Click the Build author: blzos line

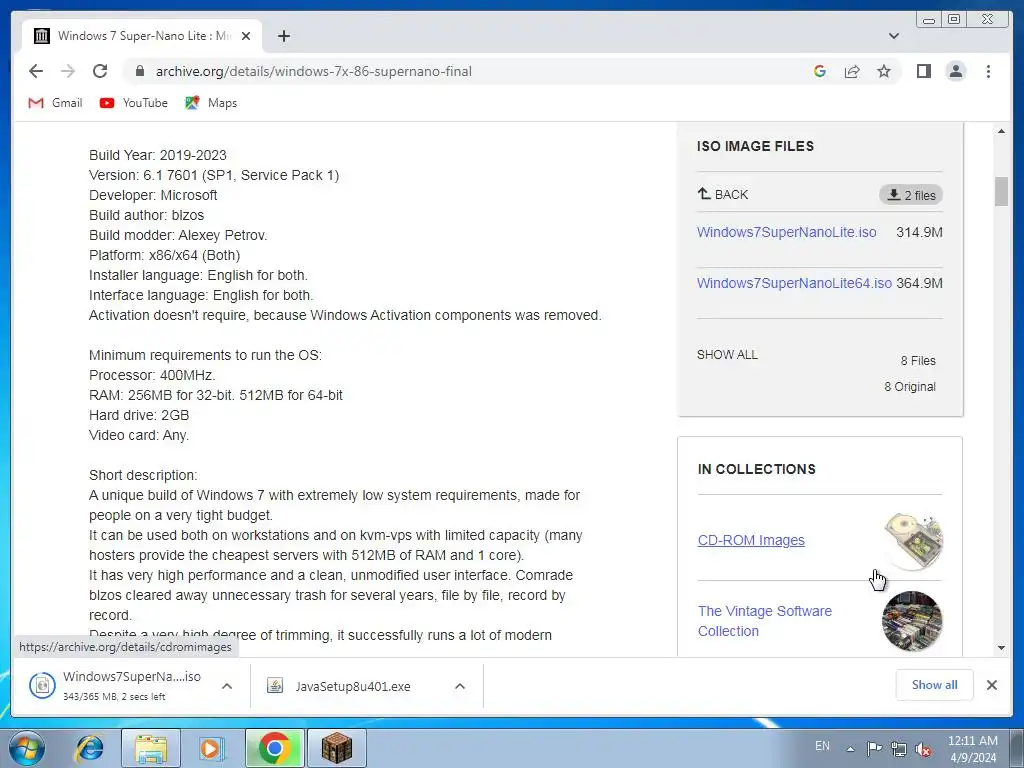(146, 215)
